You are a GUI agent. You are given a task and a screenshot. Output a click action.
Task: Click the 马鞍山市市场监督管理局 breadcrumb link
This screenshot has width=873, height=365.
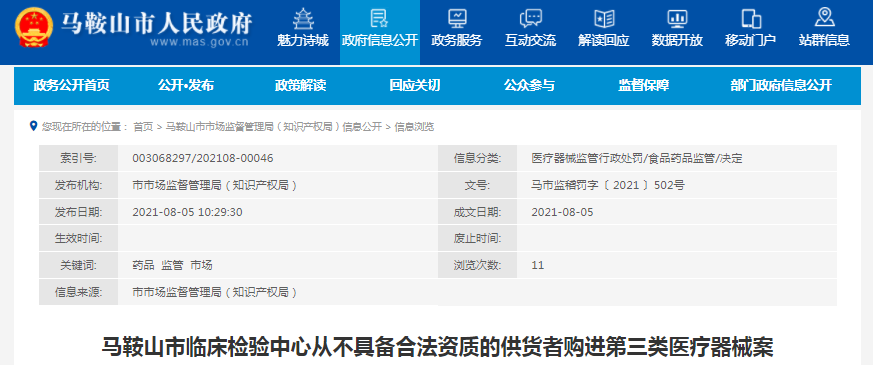pyautogui.click(x=273, y=127)
